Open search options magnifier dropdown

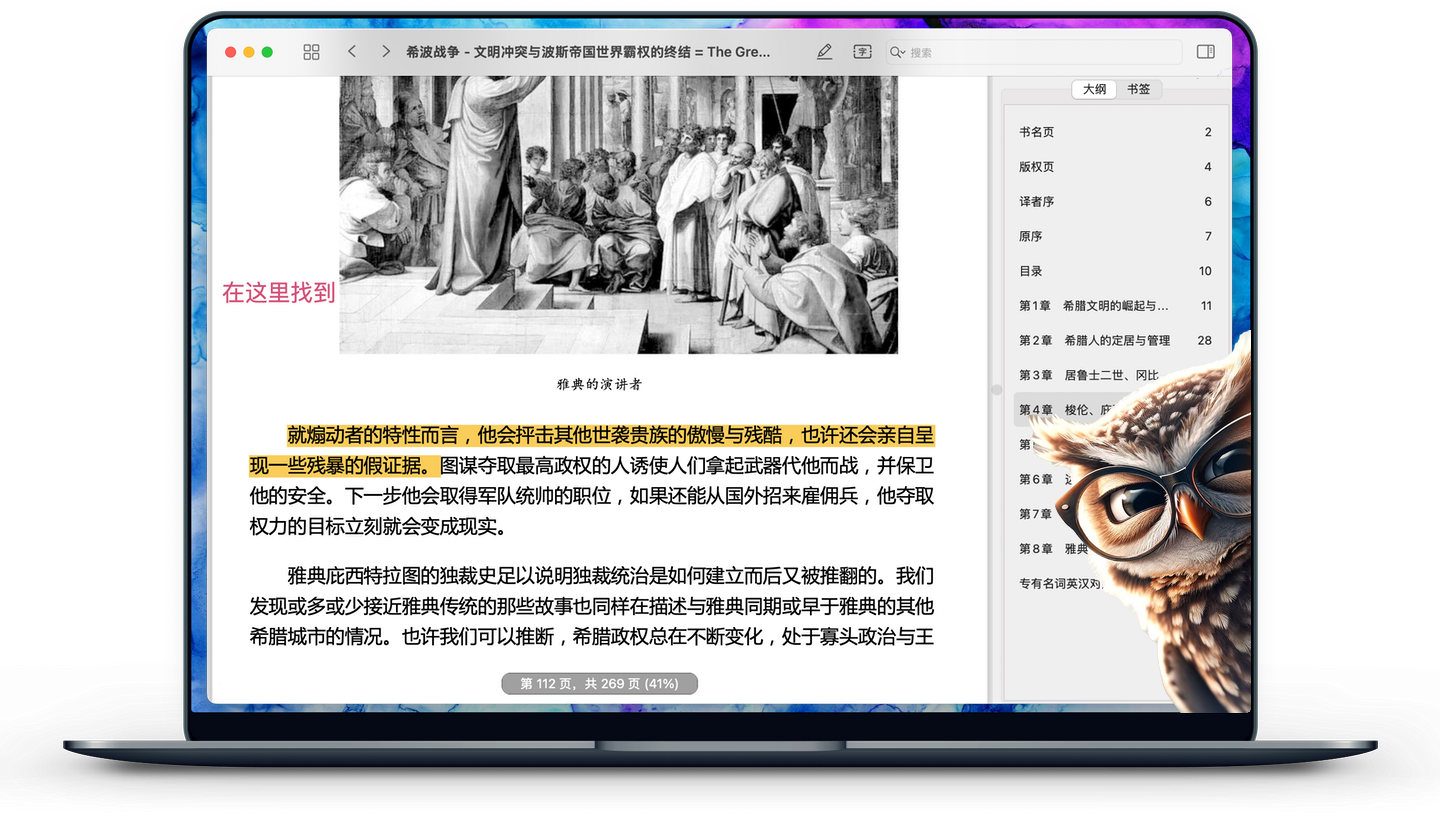(x=897, y=53)
